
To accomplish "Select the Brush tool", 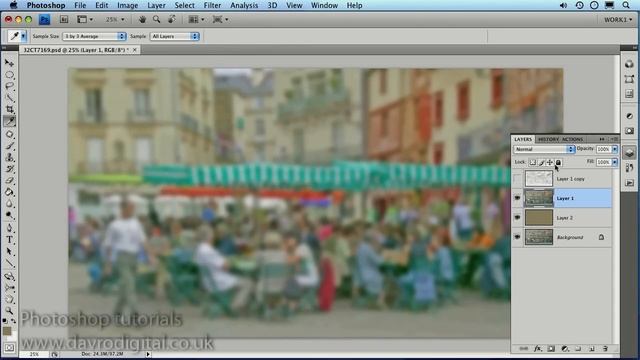I will [x=9, y=146].
